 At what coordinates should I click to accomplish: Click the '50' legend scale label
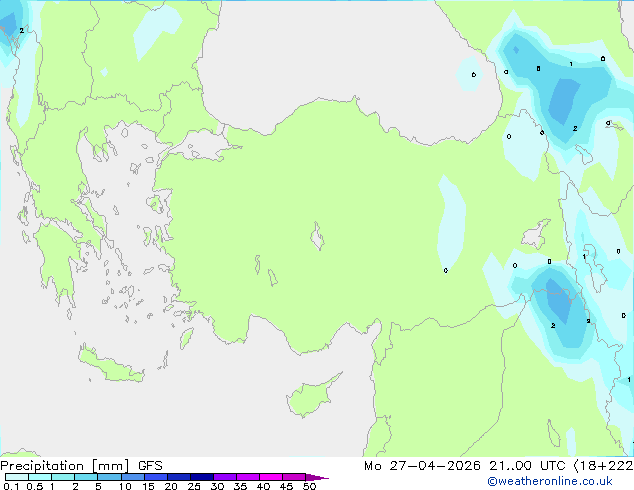point(309,486)
